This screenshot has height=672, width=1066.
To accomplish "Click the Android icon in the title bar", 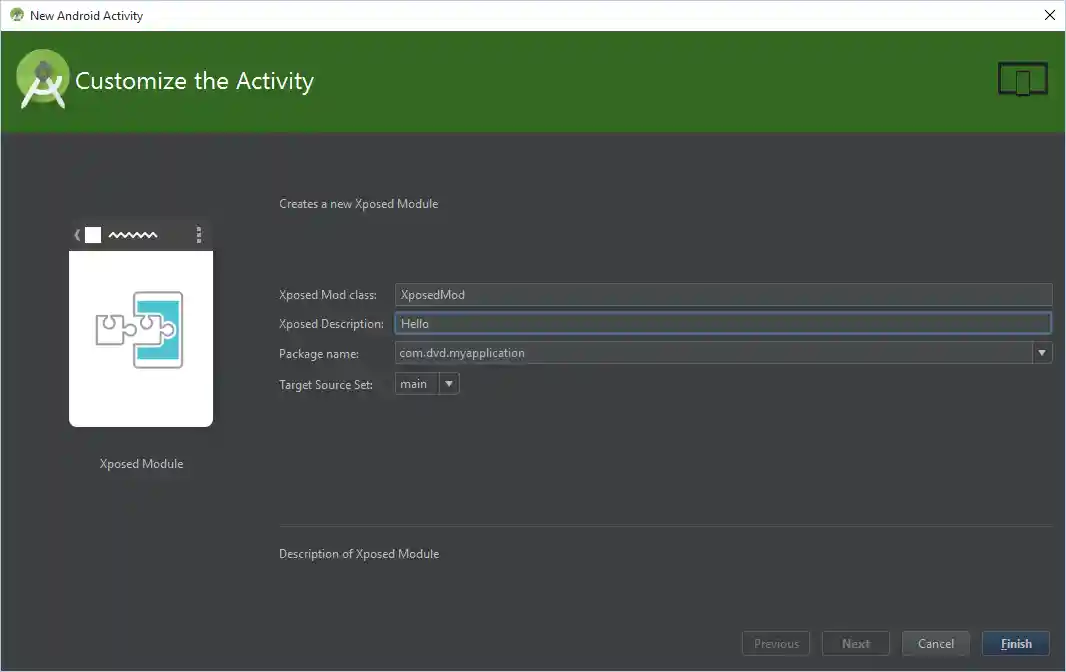I will click(x=16, y=15).
